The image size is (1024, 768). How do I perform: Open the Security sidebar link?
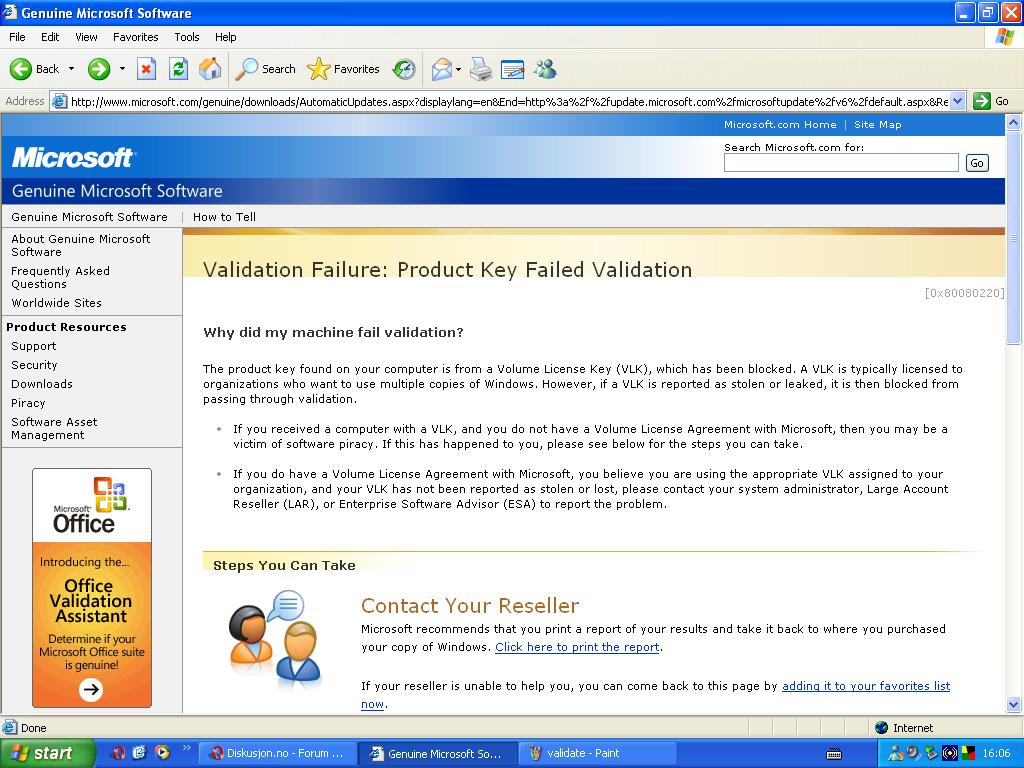click(x=34, y=365)
